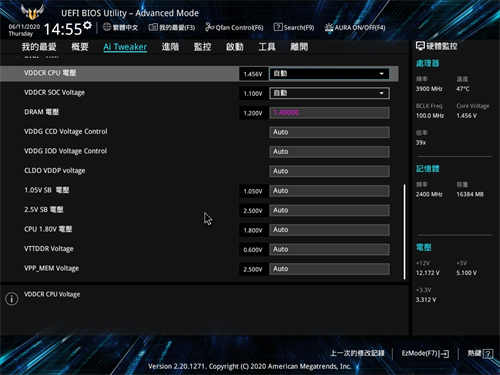The width and height of the screenshot is (500, 375).
Task: Switch to the Advanced tab after Ai Tweaker
Action: click(x=170, y=47)
